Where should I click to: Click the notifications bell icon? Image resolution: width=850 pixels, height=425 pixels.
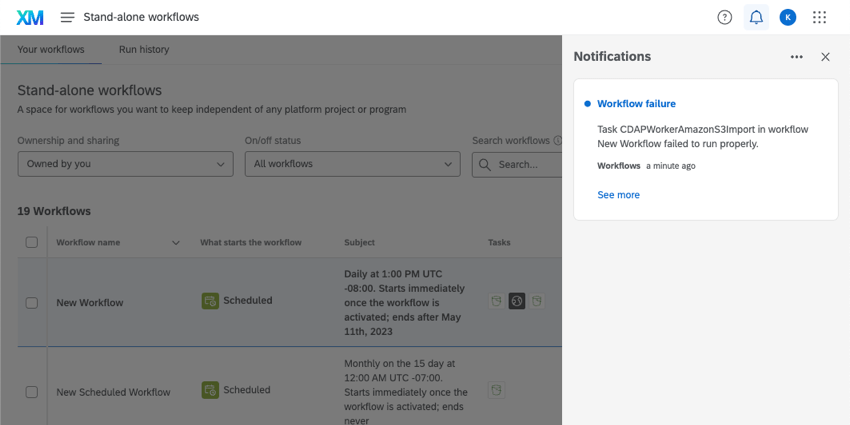point(756,17)
